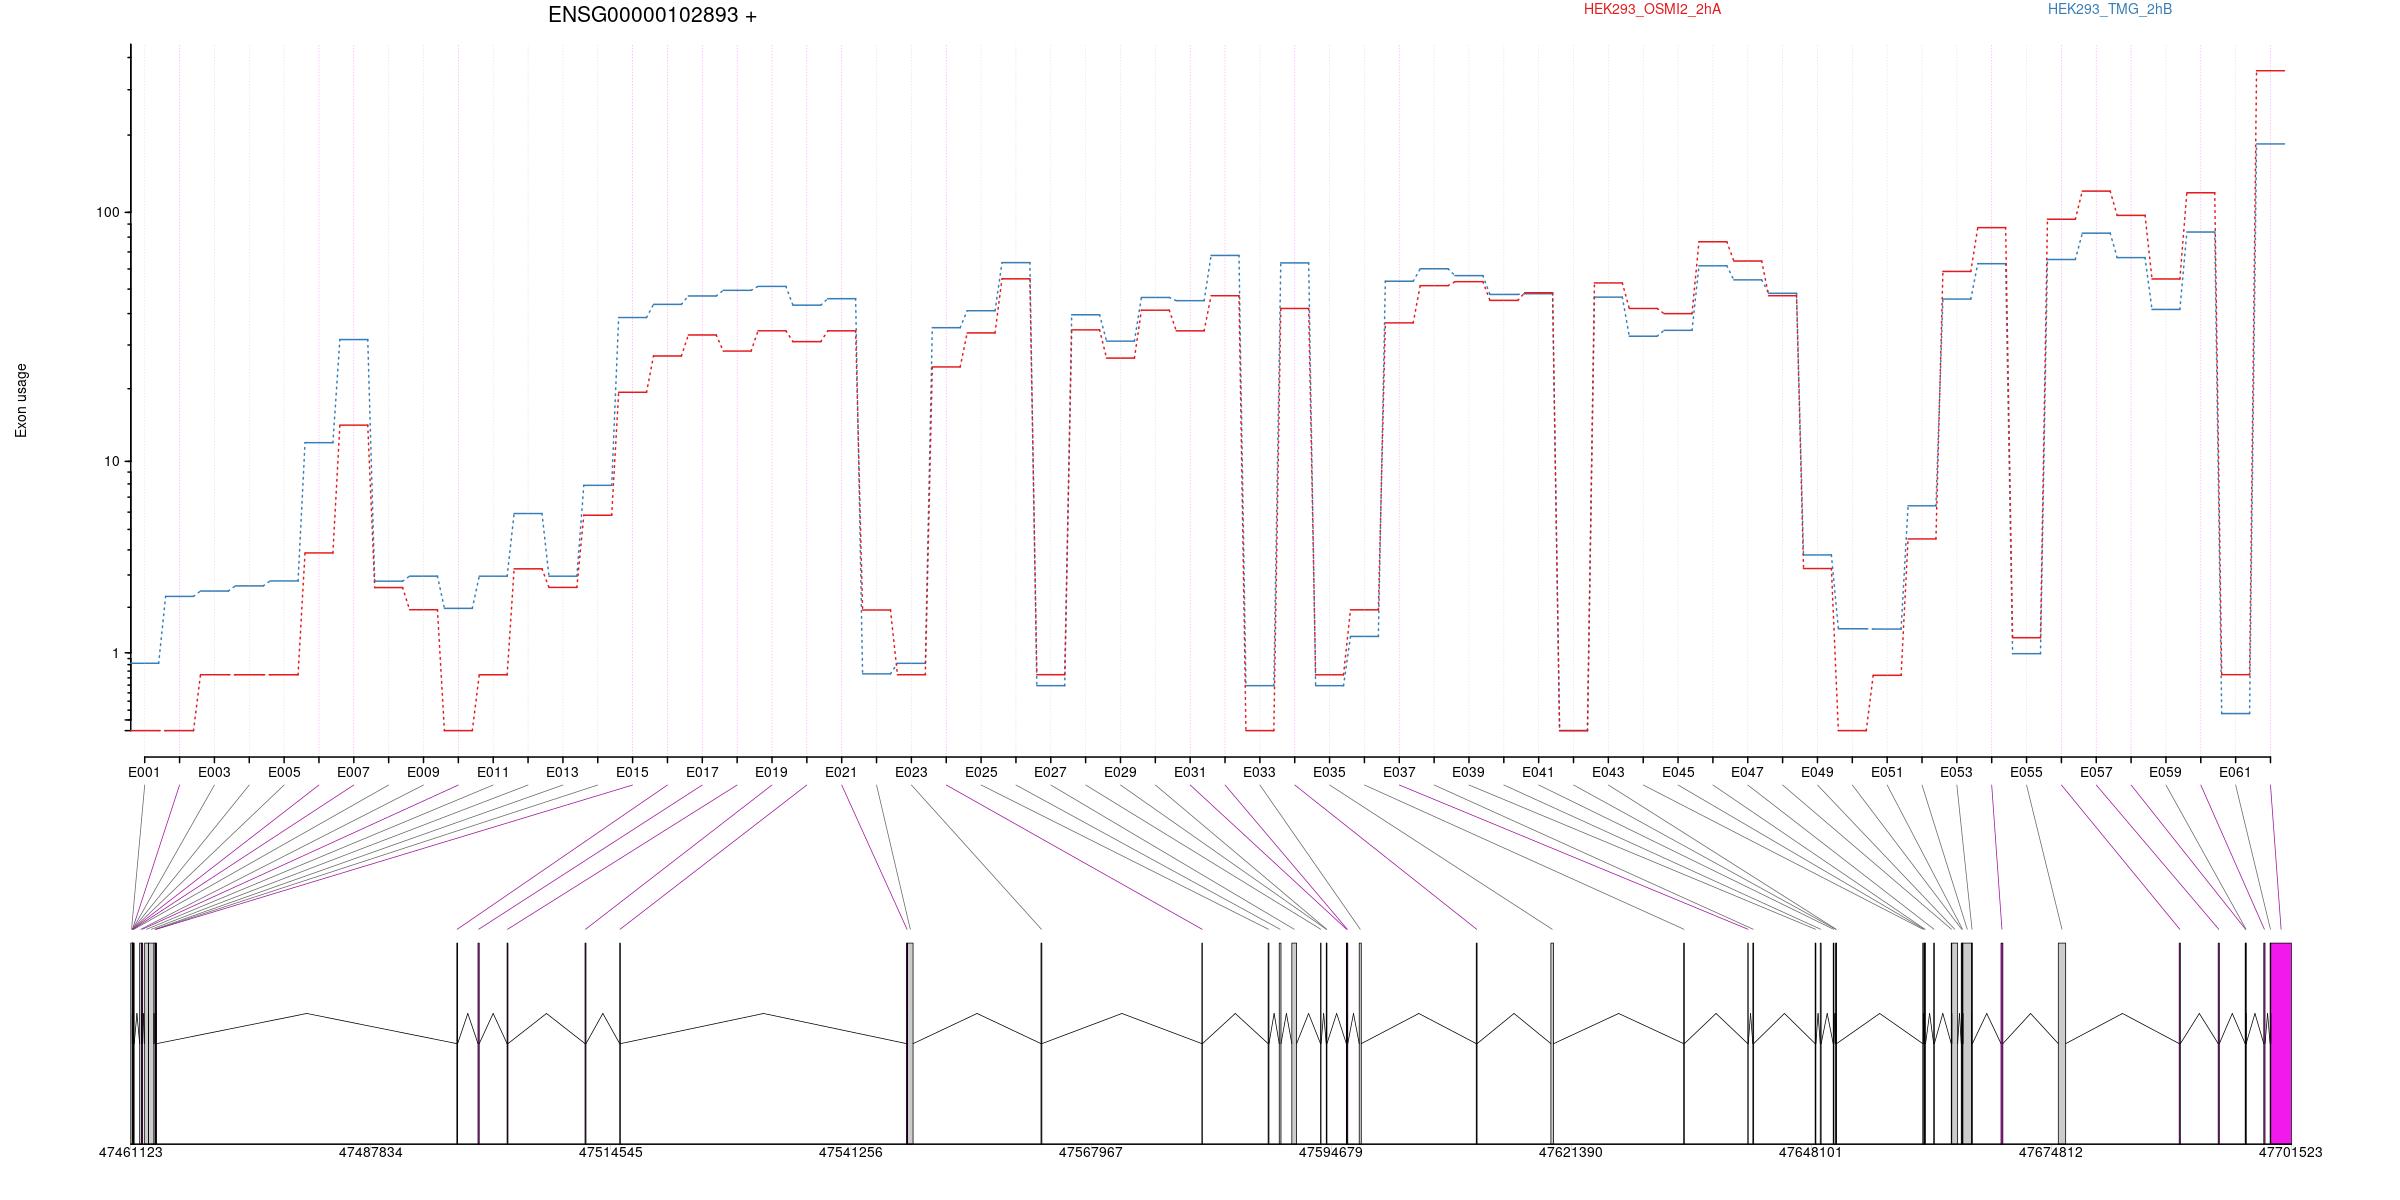Click genomic coordinate 47594679
2400x1200 pixels.
(x=1330, y=1152)
